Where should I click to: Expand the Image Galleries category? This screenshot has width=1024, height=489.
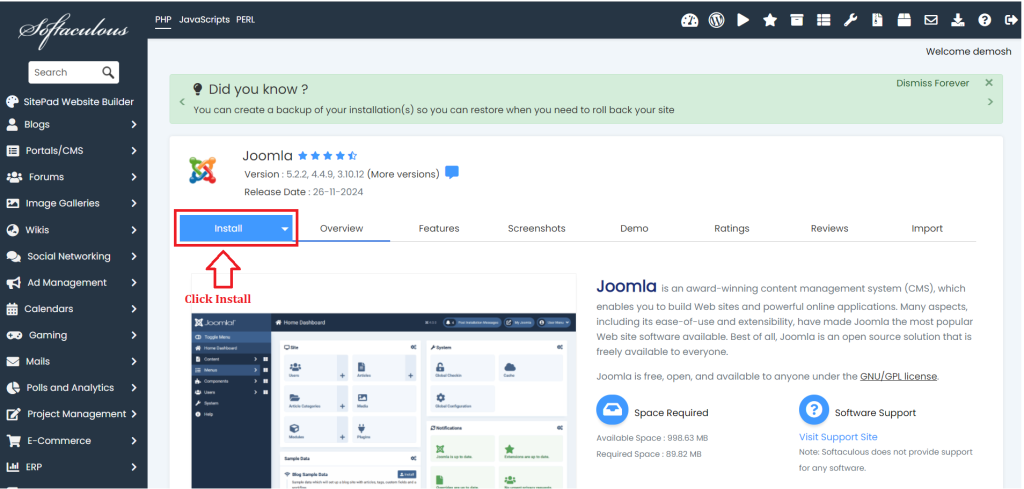73,204
